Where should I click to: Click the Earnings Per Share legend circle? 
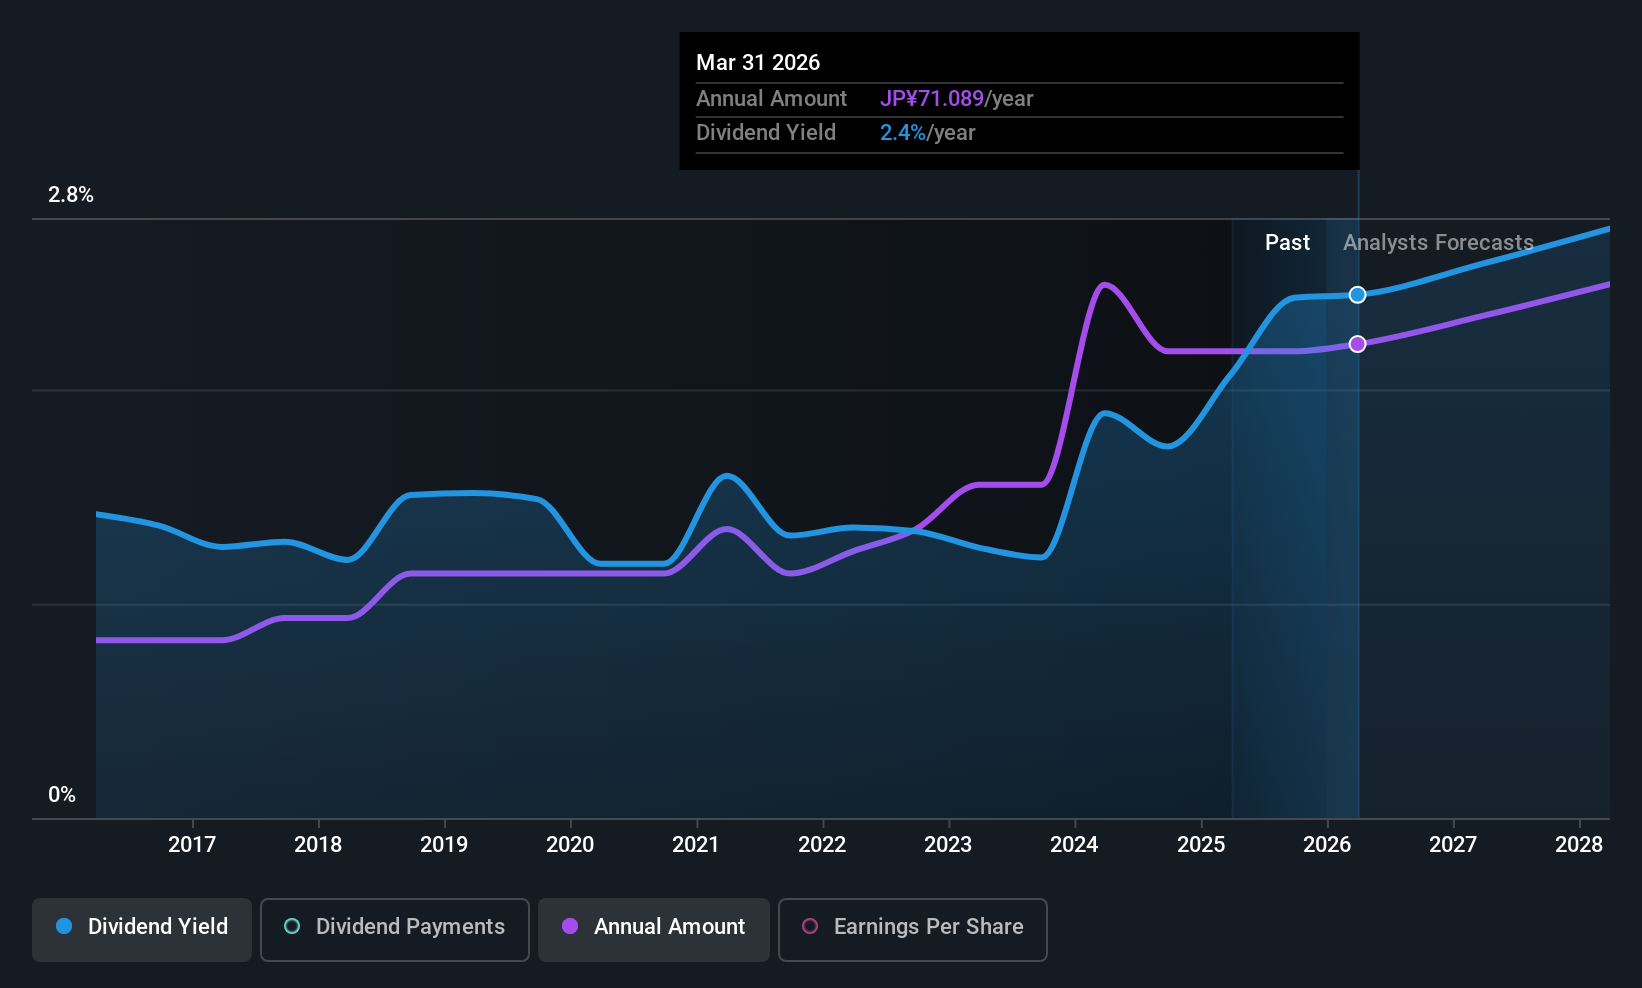(x=810, y=926)
